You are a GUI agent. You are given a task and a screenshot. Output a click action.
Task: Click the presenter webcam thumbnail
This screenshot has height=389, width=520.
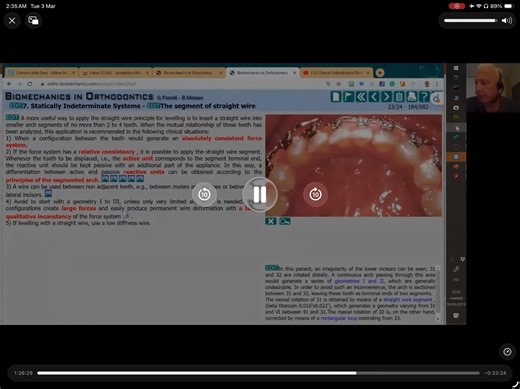tap(493, 88)
